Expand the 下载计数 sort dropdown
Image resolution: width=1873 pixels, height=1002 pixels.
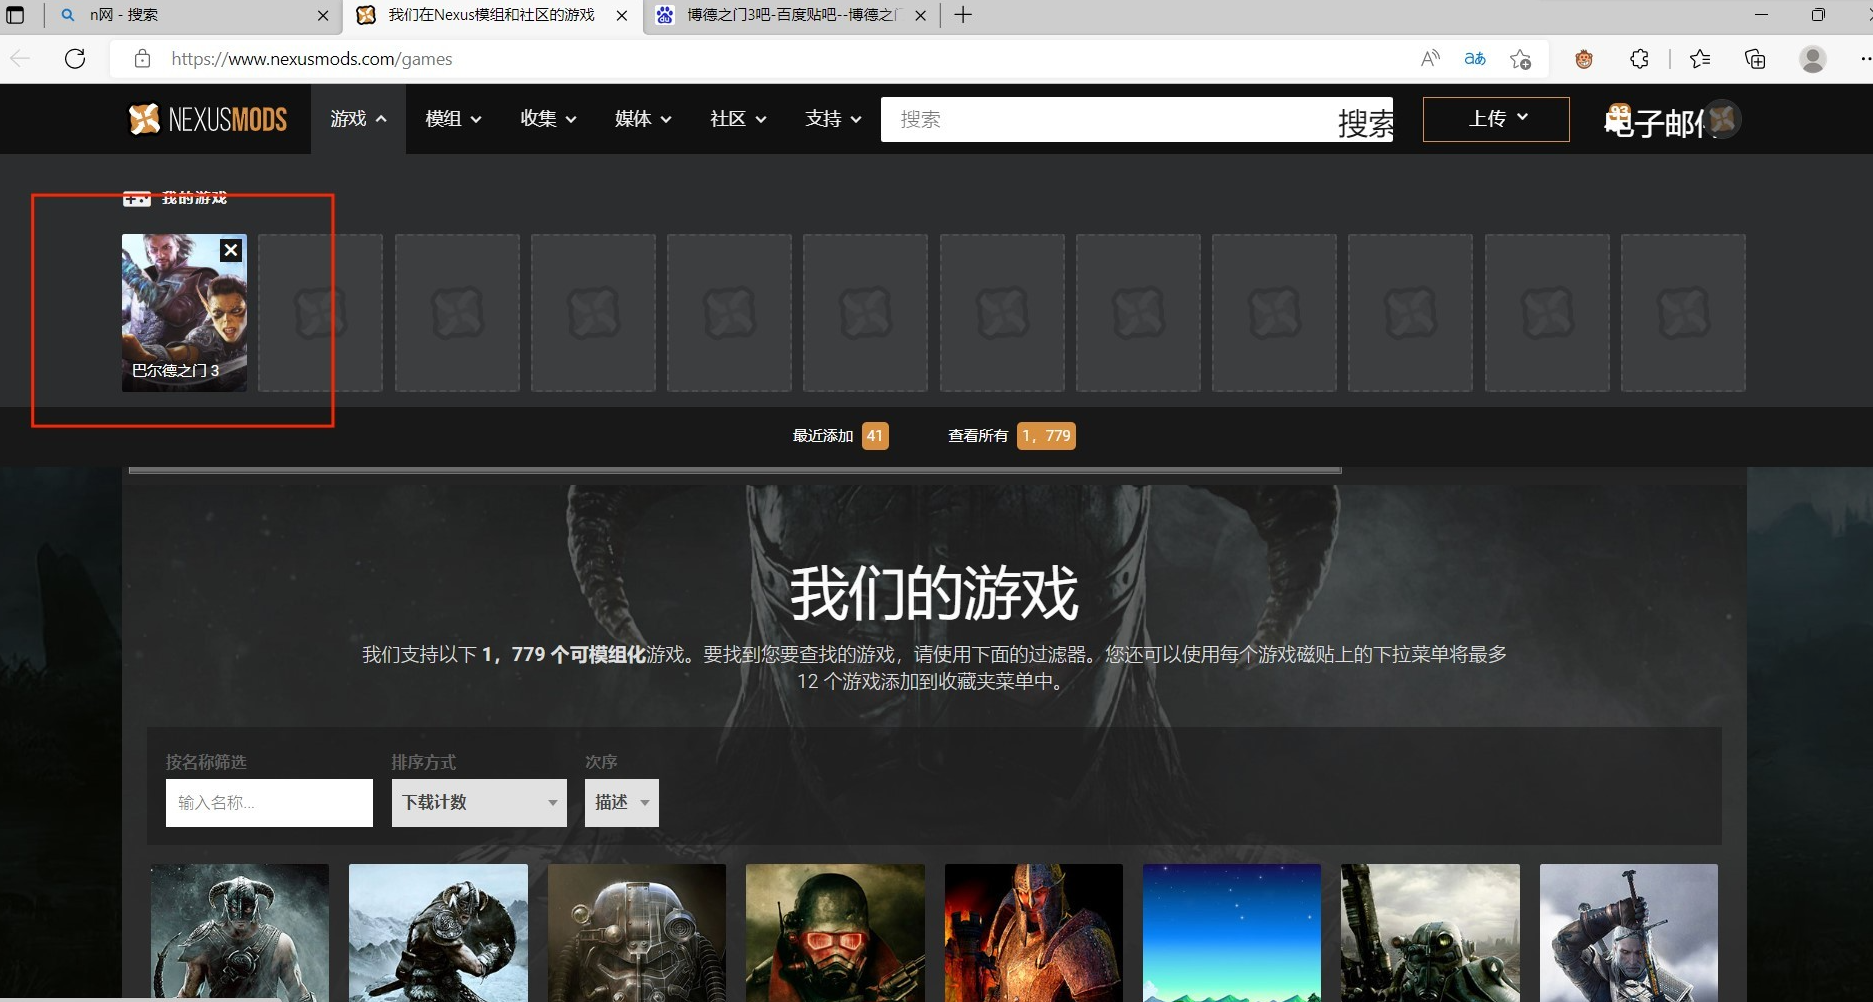[479, 803]
